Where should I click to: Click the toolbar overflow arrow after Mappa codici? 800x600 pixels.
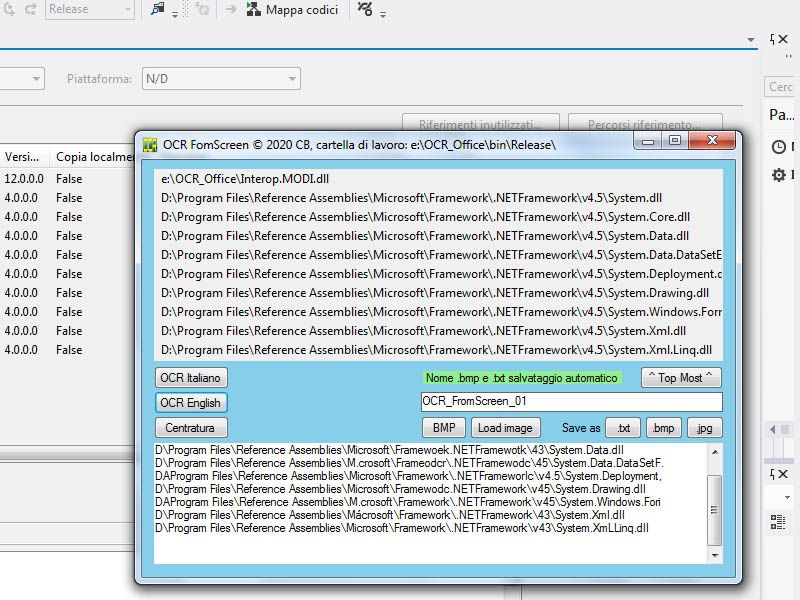[383, 14]
